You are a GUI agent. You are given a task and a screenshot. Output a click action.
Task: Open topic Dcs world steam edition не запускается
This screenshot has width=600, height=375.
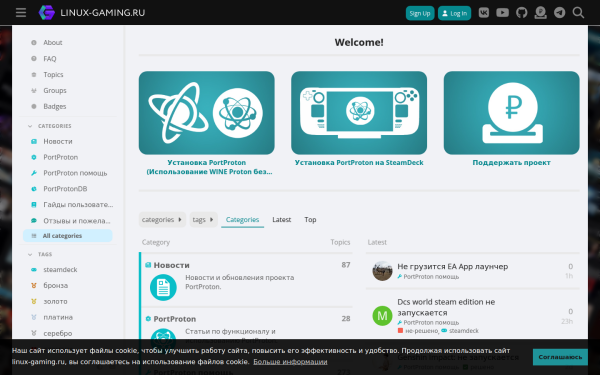[446, 307]
